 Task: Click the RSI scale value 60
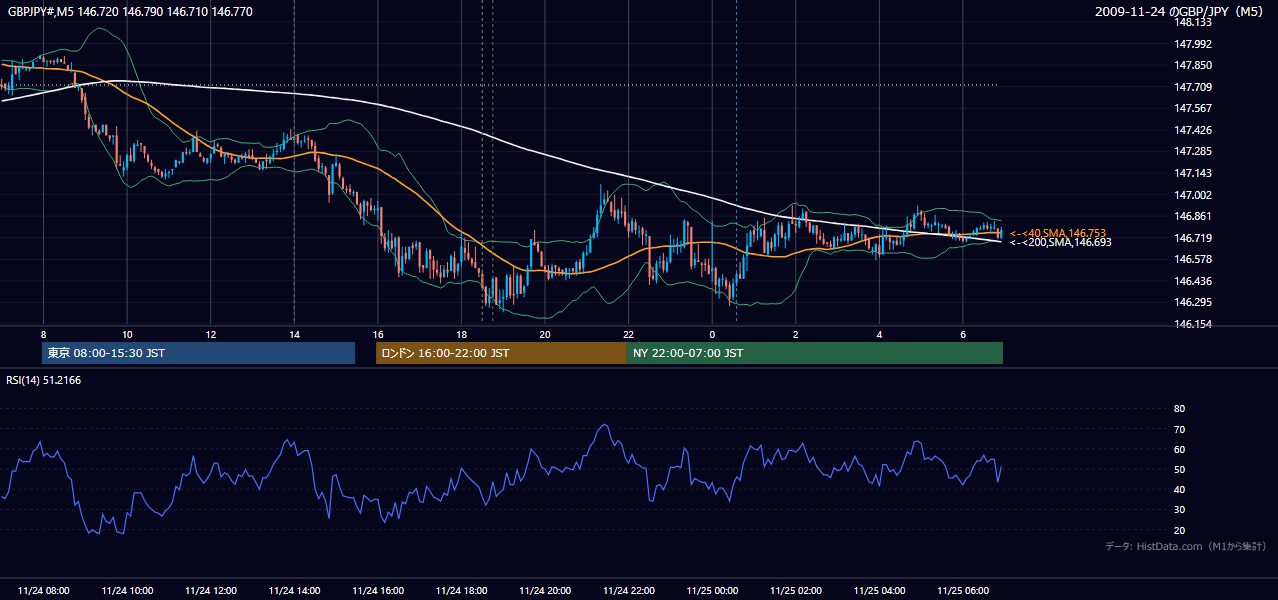point(1179,449)
